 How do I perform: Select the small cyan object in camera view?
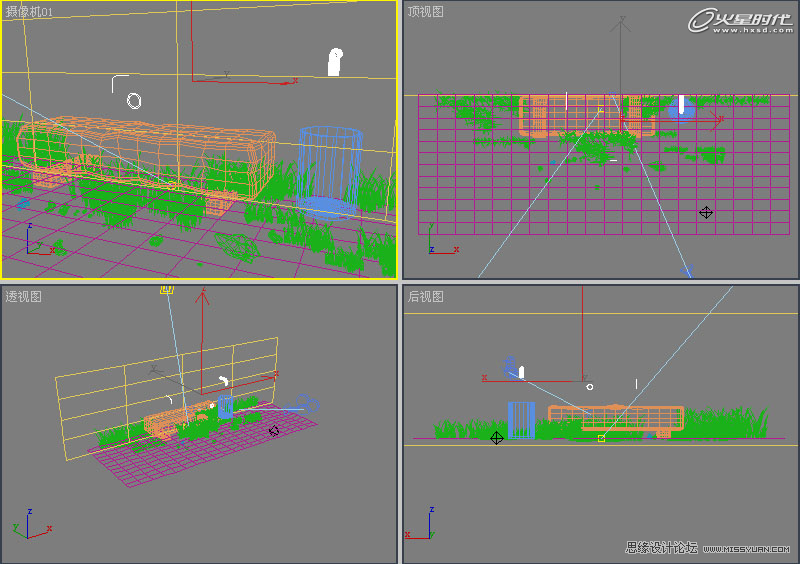click(x=23, y=205)
